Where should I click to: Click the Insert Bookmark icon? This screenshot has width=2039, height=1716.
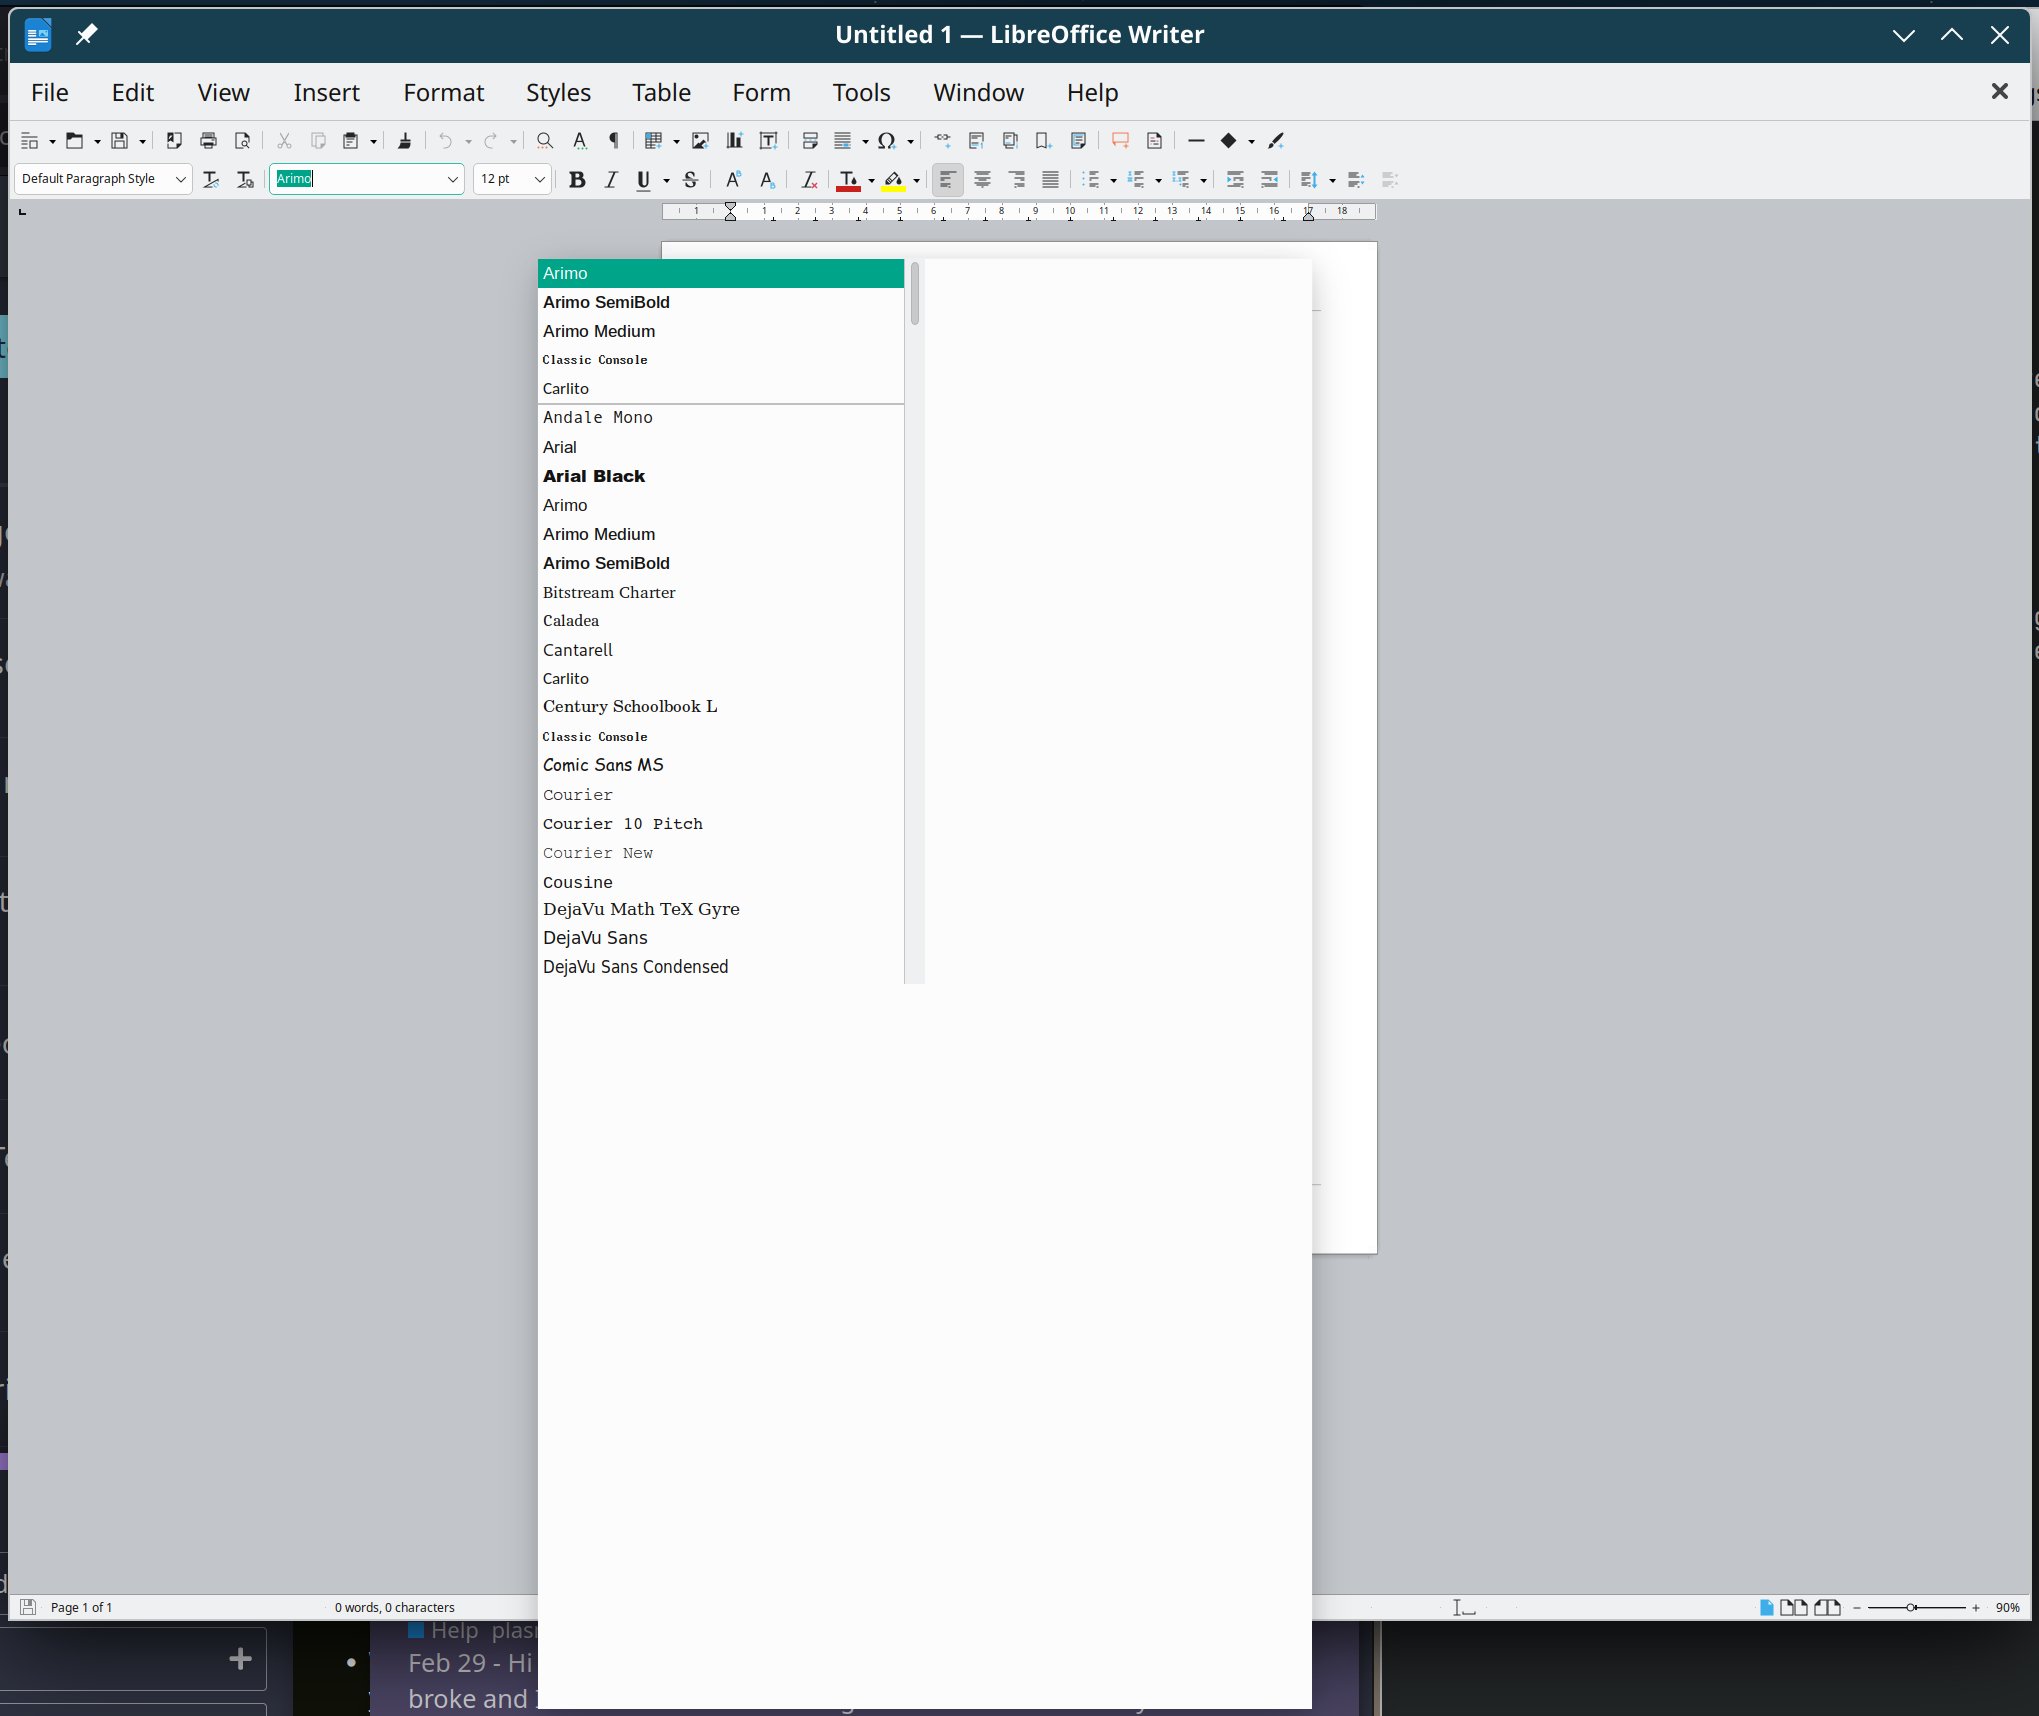1043,141
